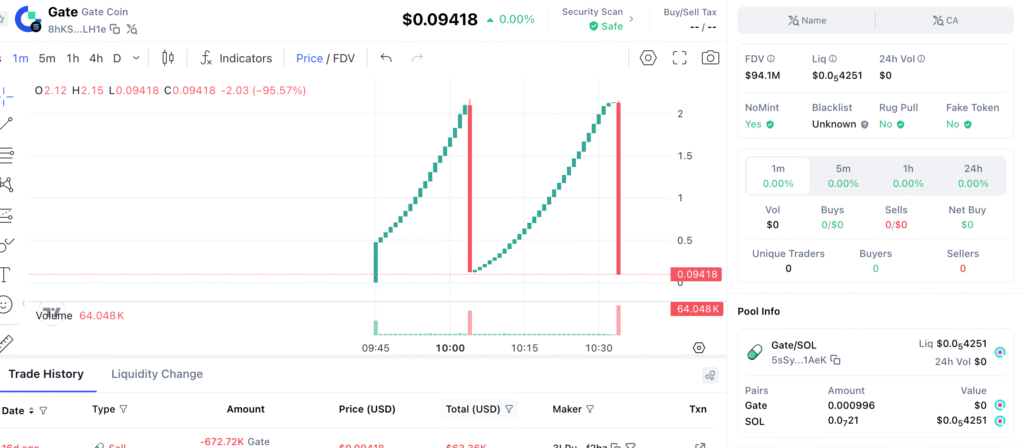Enter fullscreen chart mode
The width and height of the screenshot is (1024, 448).
[x=679, y=58]
